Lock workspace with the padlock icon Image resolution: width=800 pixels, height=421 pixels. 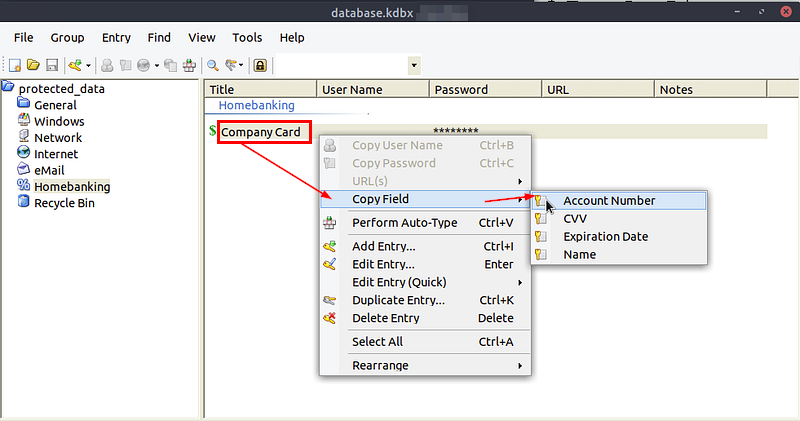pyautogui.click(x=260, y=65)
